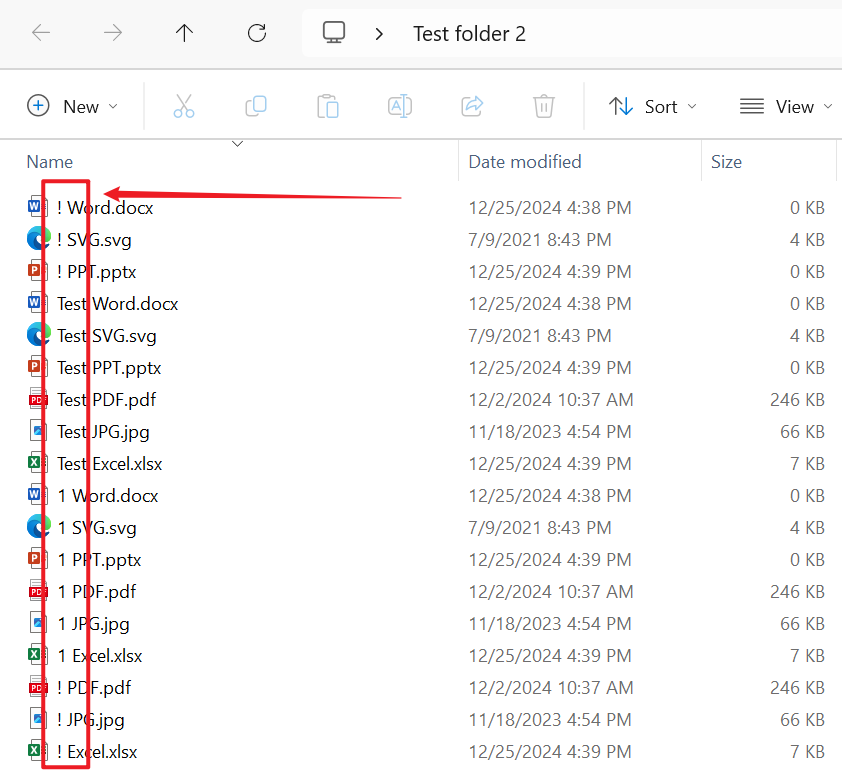Open the New item dropdown
The height and width of the screenshot is (772, 842).
pyautogui.click(x=72, y=106)
